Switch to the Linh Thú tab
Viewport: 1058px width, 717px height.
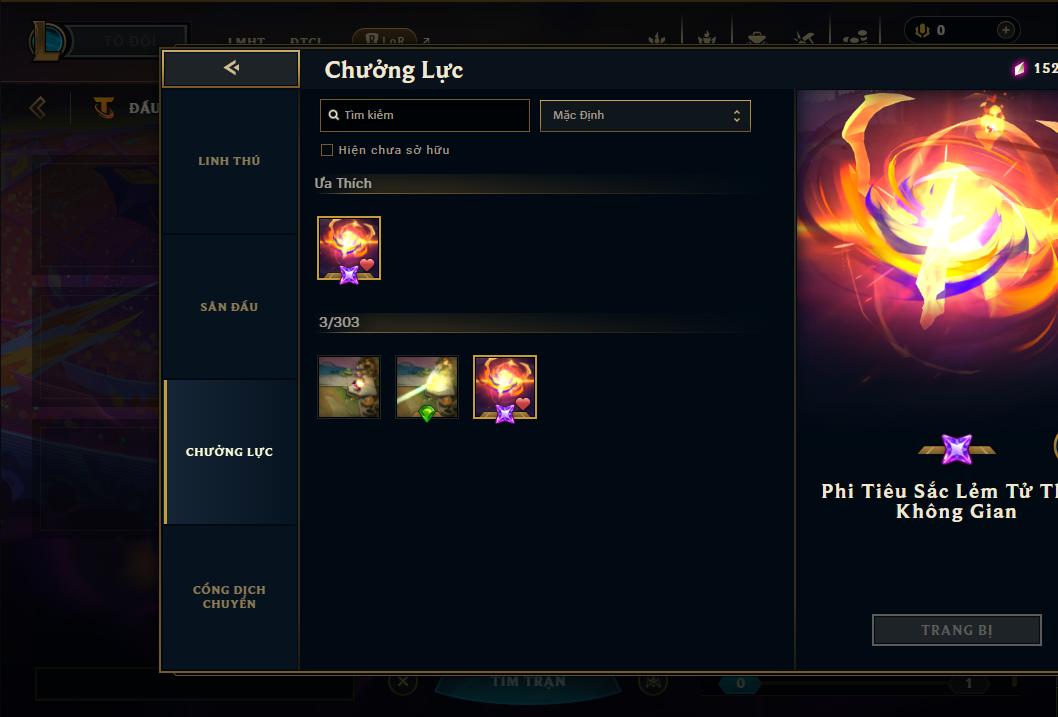[x=229, y=161]
